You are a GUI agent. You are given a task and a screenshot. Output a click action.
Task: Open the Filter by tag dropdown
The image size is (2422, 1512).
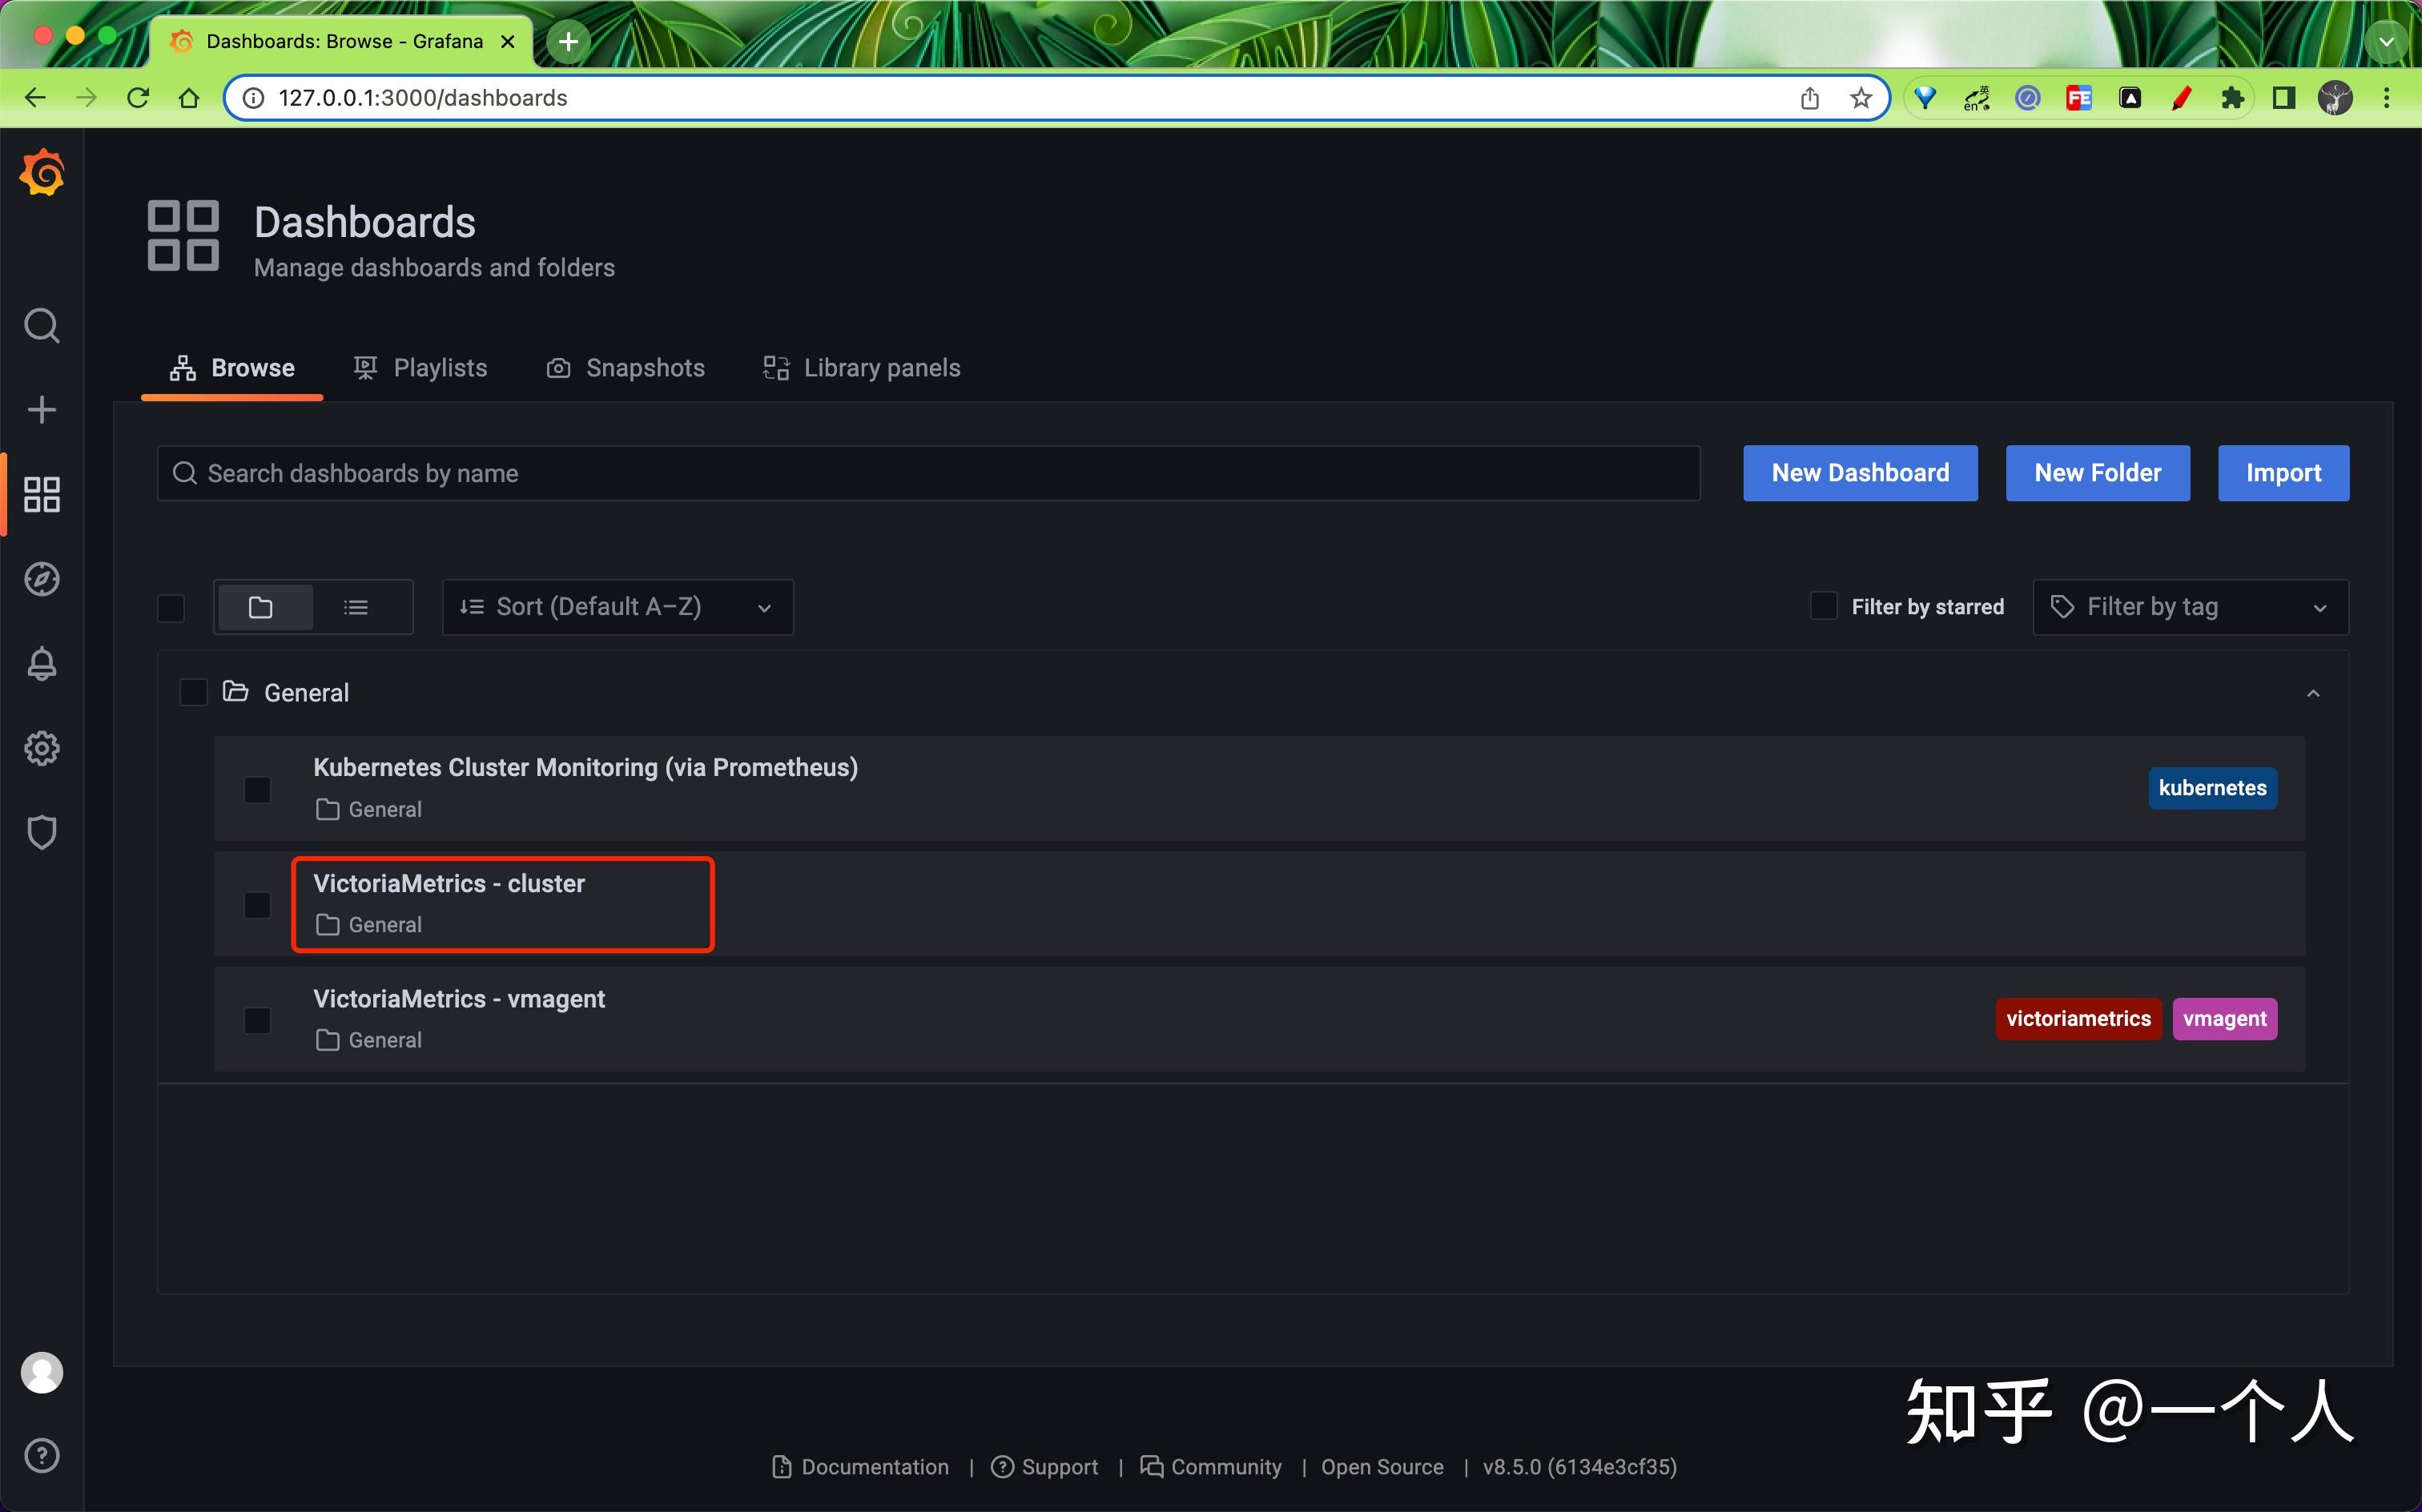point(2190,607)
